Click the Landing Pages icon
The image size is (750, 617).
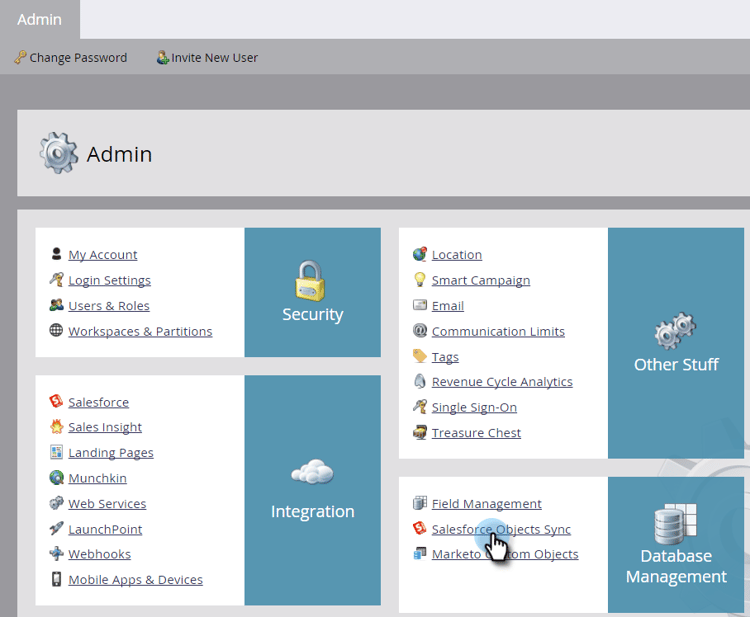coord(56,452)
